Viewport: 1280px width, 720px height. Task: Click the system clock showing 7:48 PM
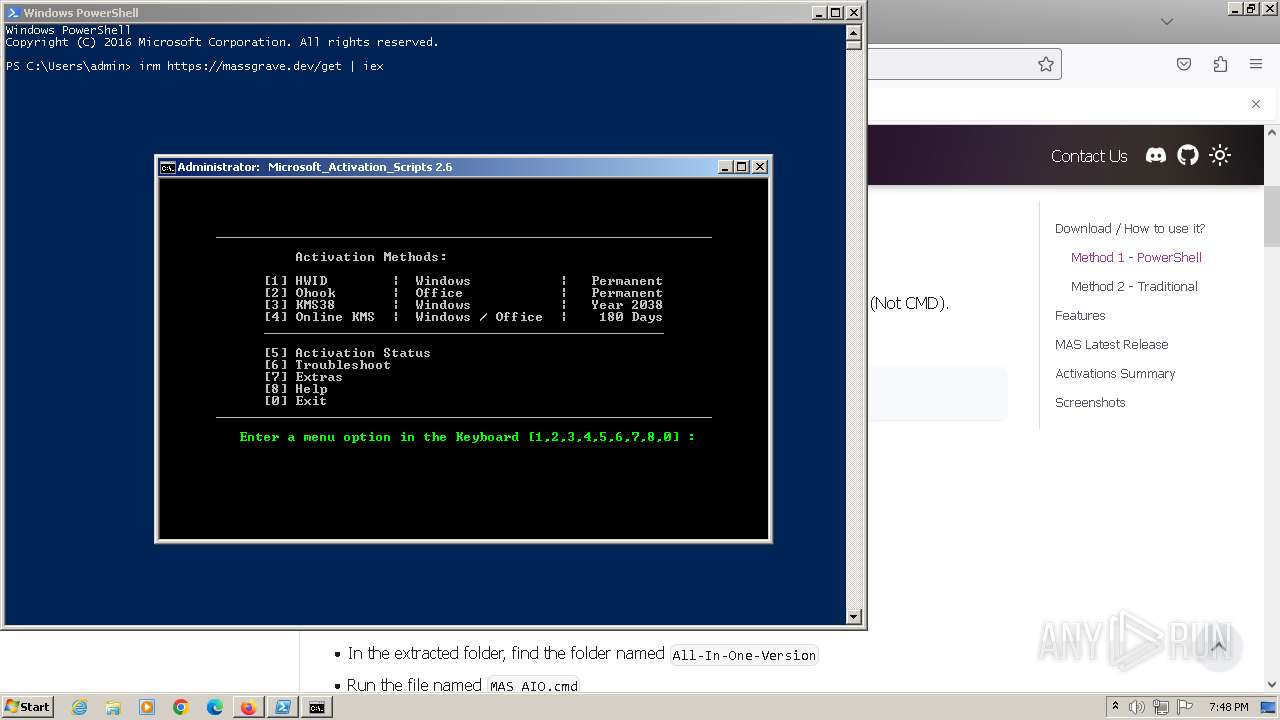1228,707
